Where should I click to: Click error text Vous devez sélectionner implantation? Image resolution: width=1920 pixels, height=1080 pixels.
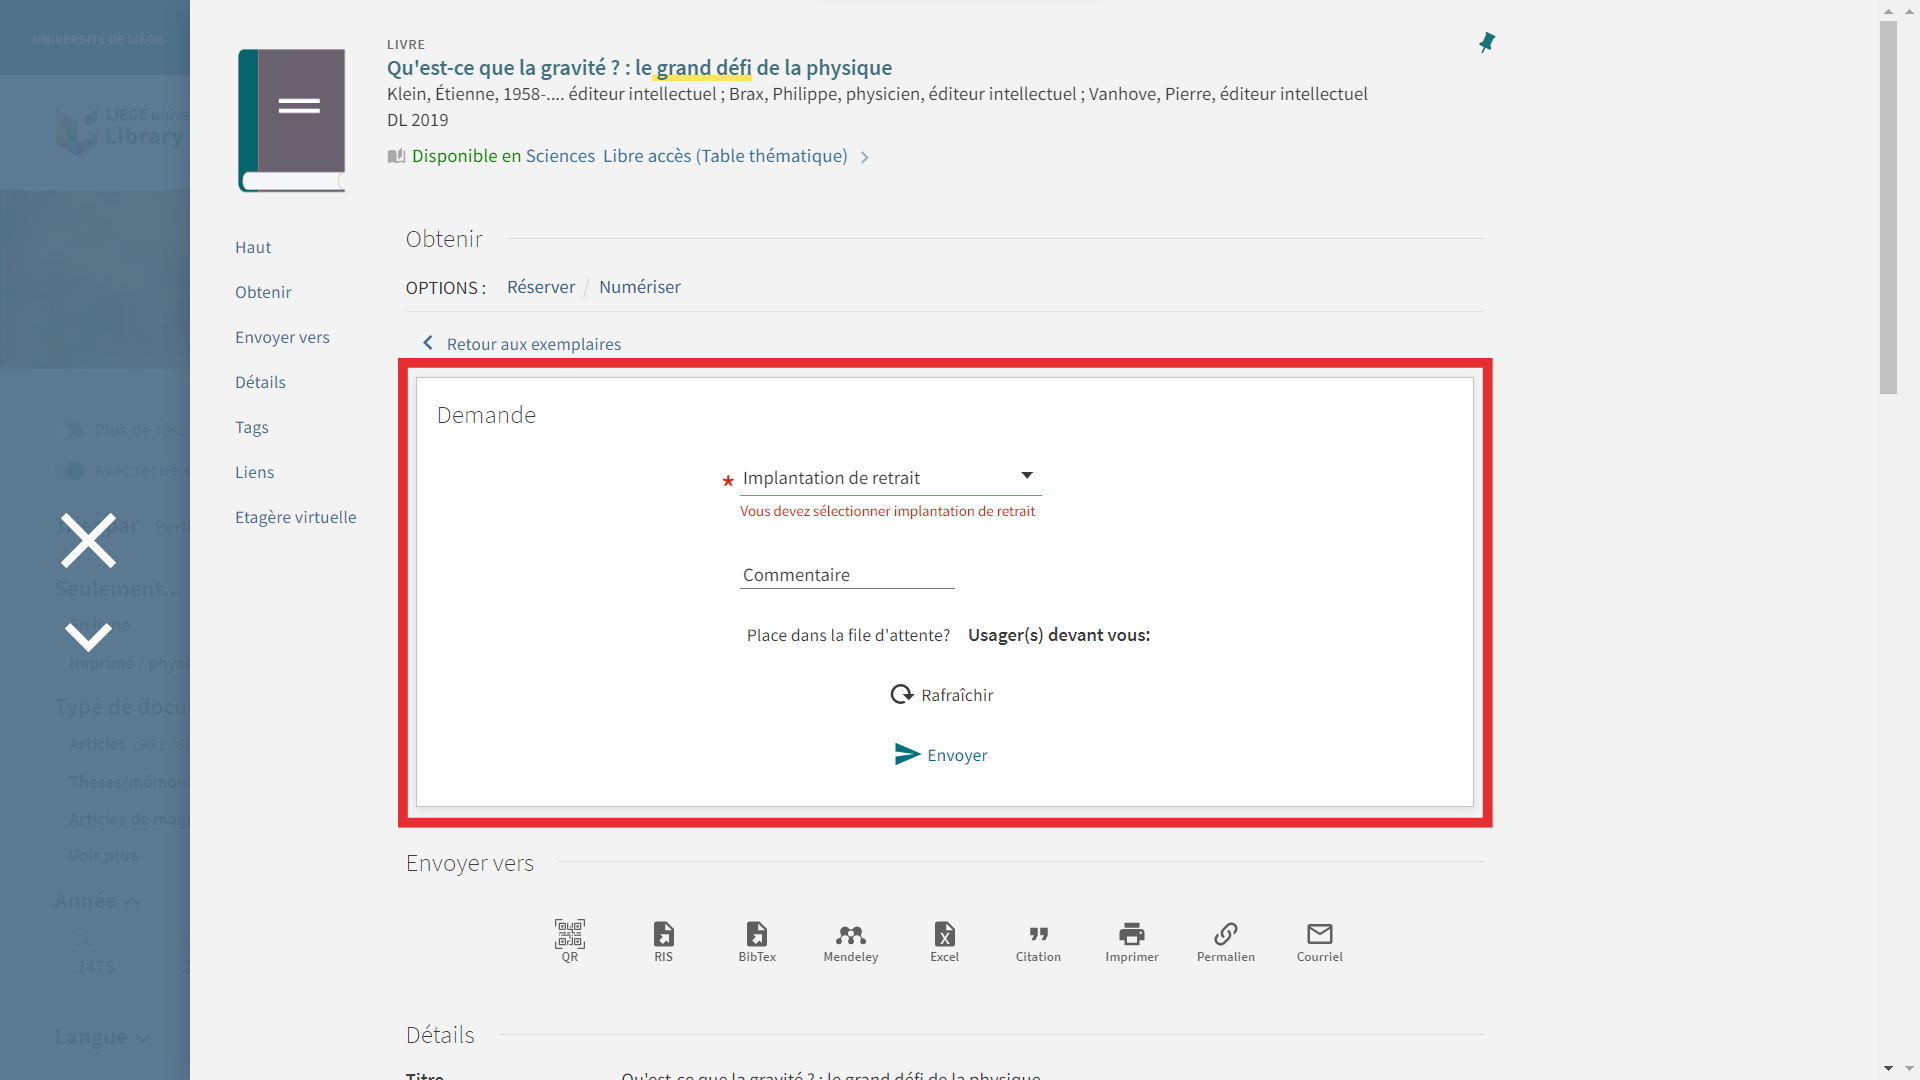tap(887, 511)
